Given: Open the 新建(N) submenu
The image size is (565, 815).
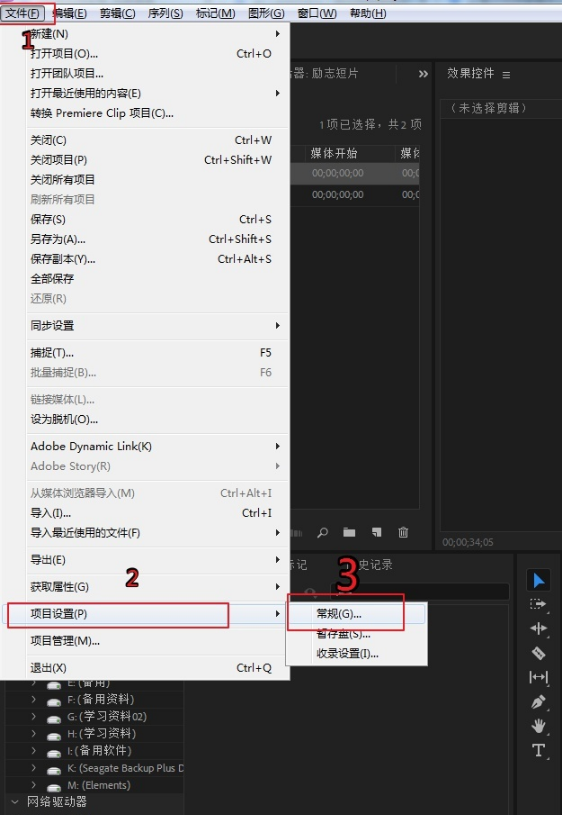Looking at the screenshot, I should pos(156,34).
